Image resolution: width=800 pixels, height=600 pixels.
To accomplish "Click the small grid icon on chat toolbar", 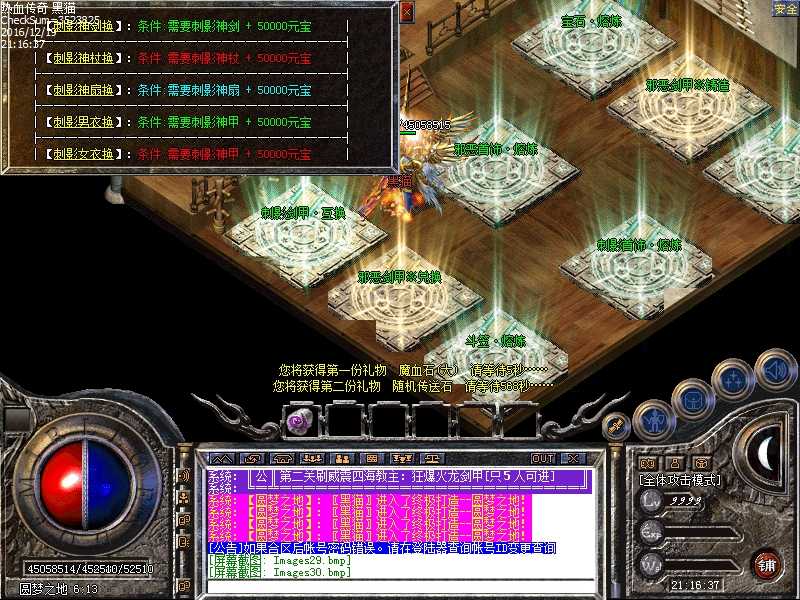I will pyautogui.click(x=372, y=459).
